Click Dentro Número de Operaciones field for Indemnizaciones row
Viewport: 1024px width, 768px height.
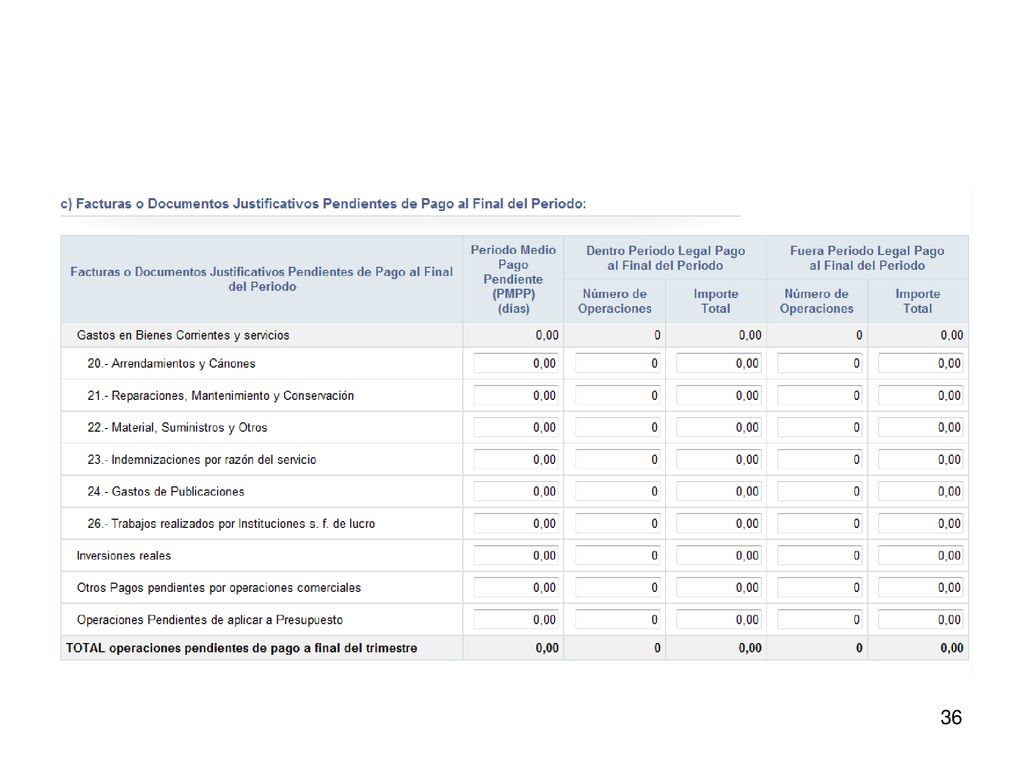(618, 459)
